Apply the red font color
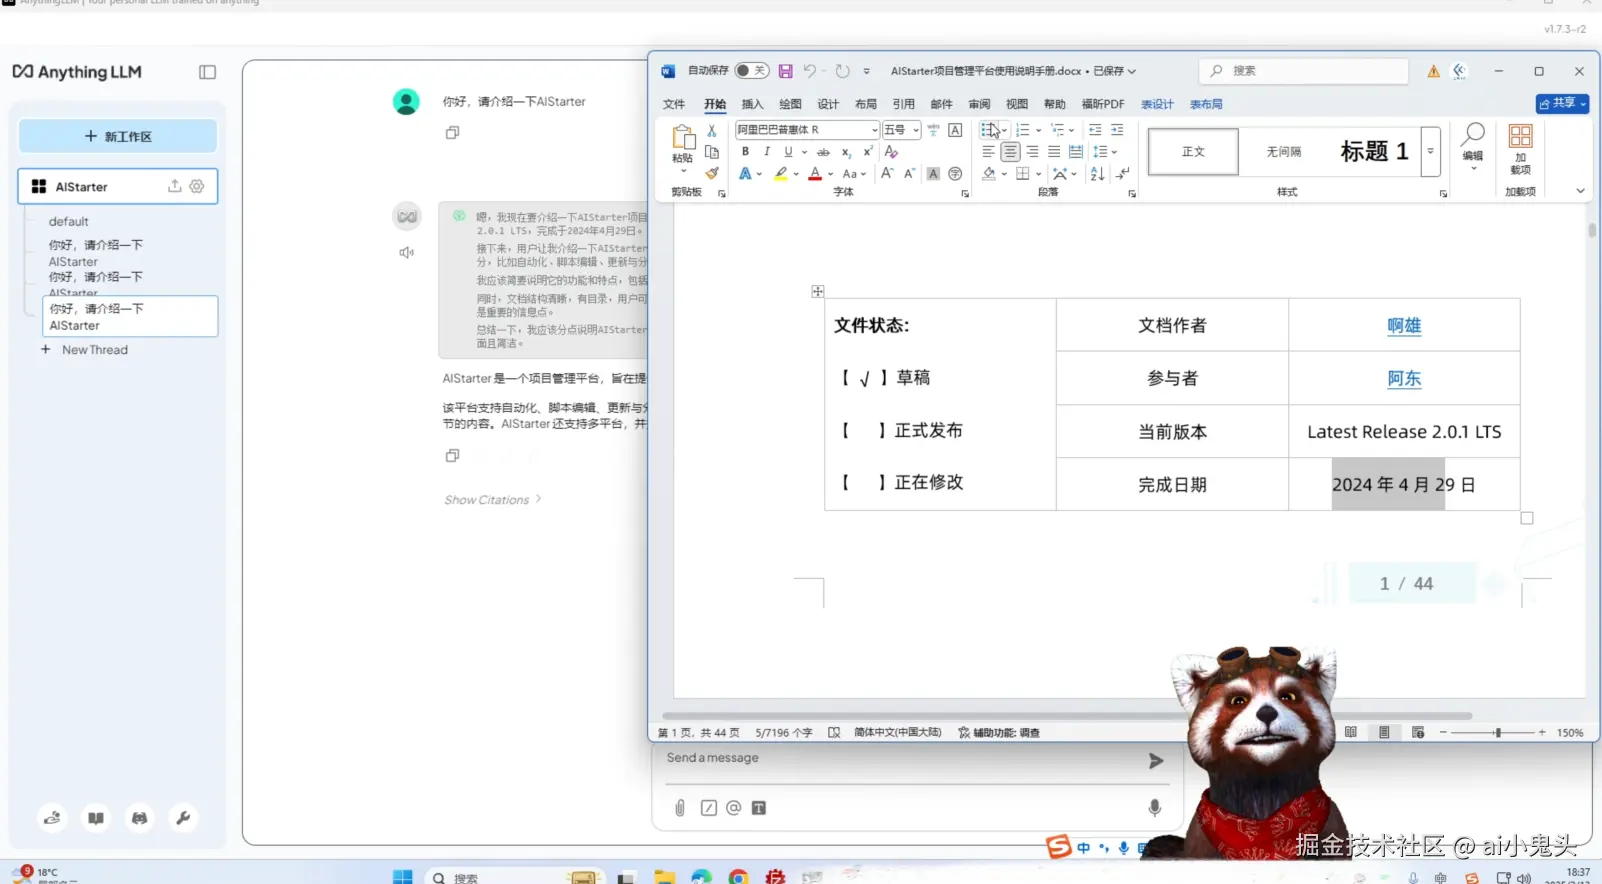 tap(815, 174)
